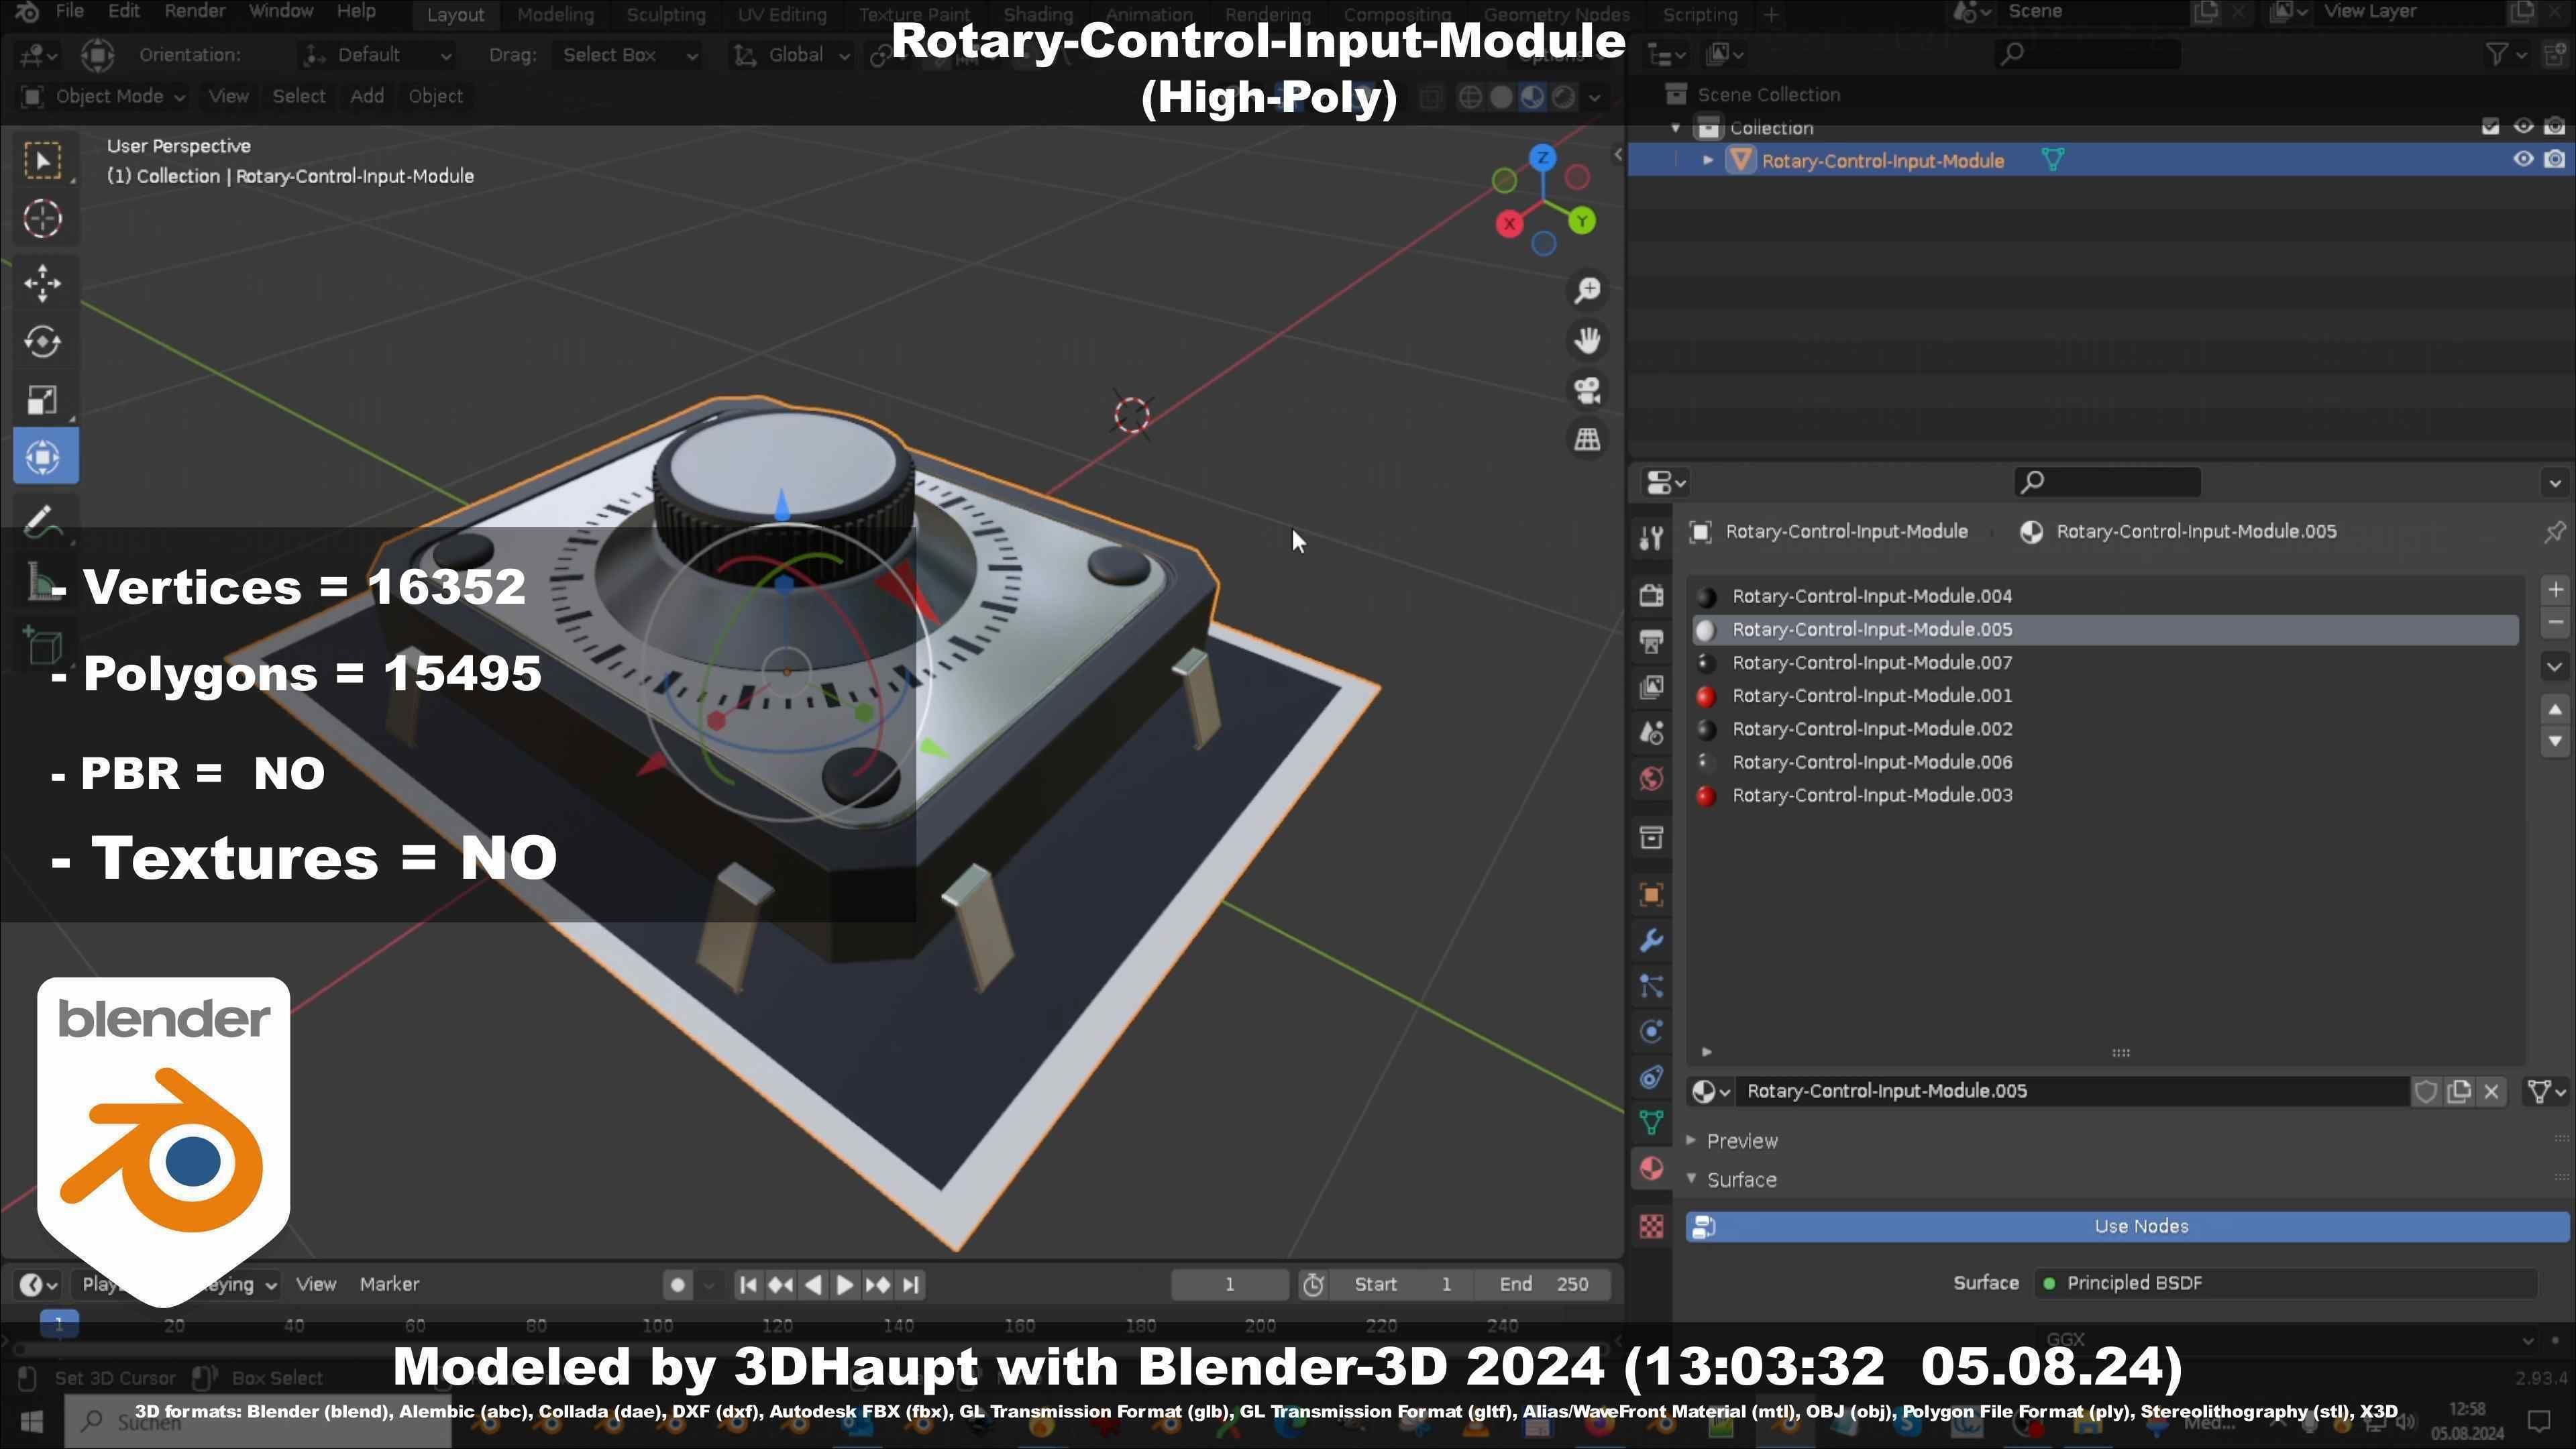Open the Particles properties tab
2576x1449 pixels.
click(1652, 987)
